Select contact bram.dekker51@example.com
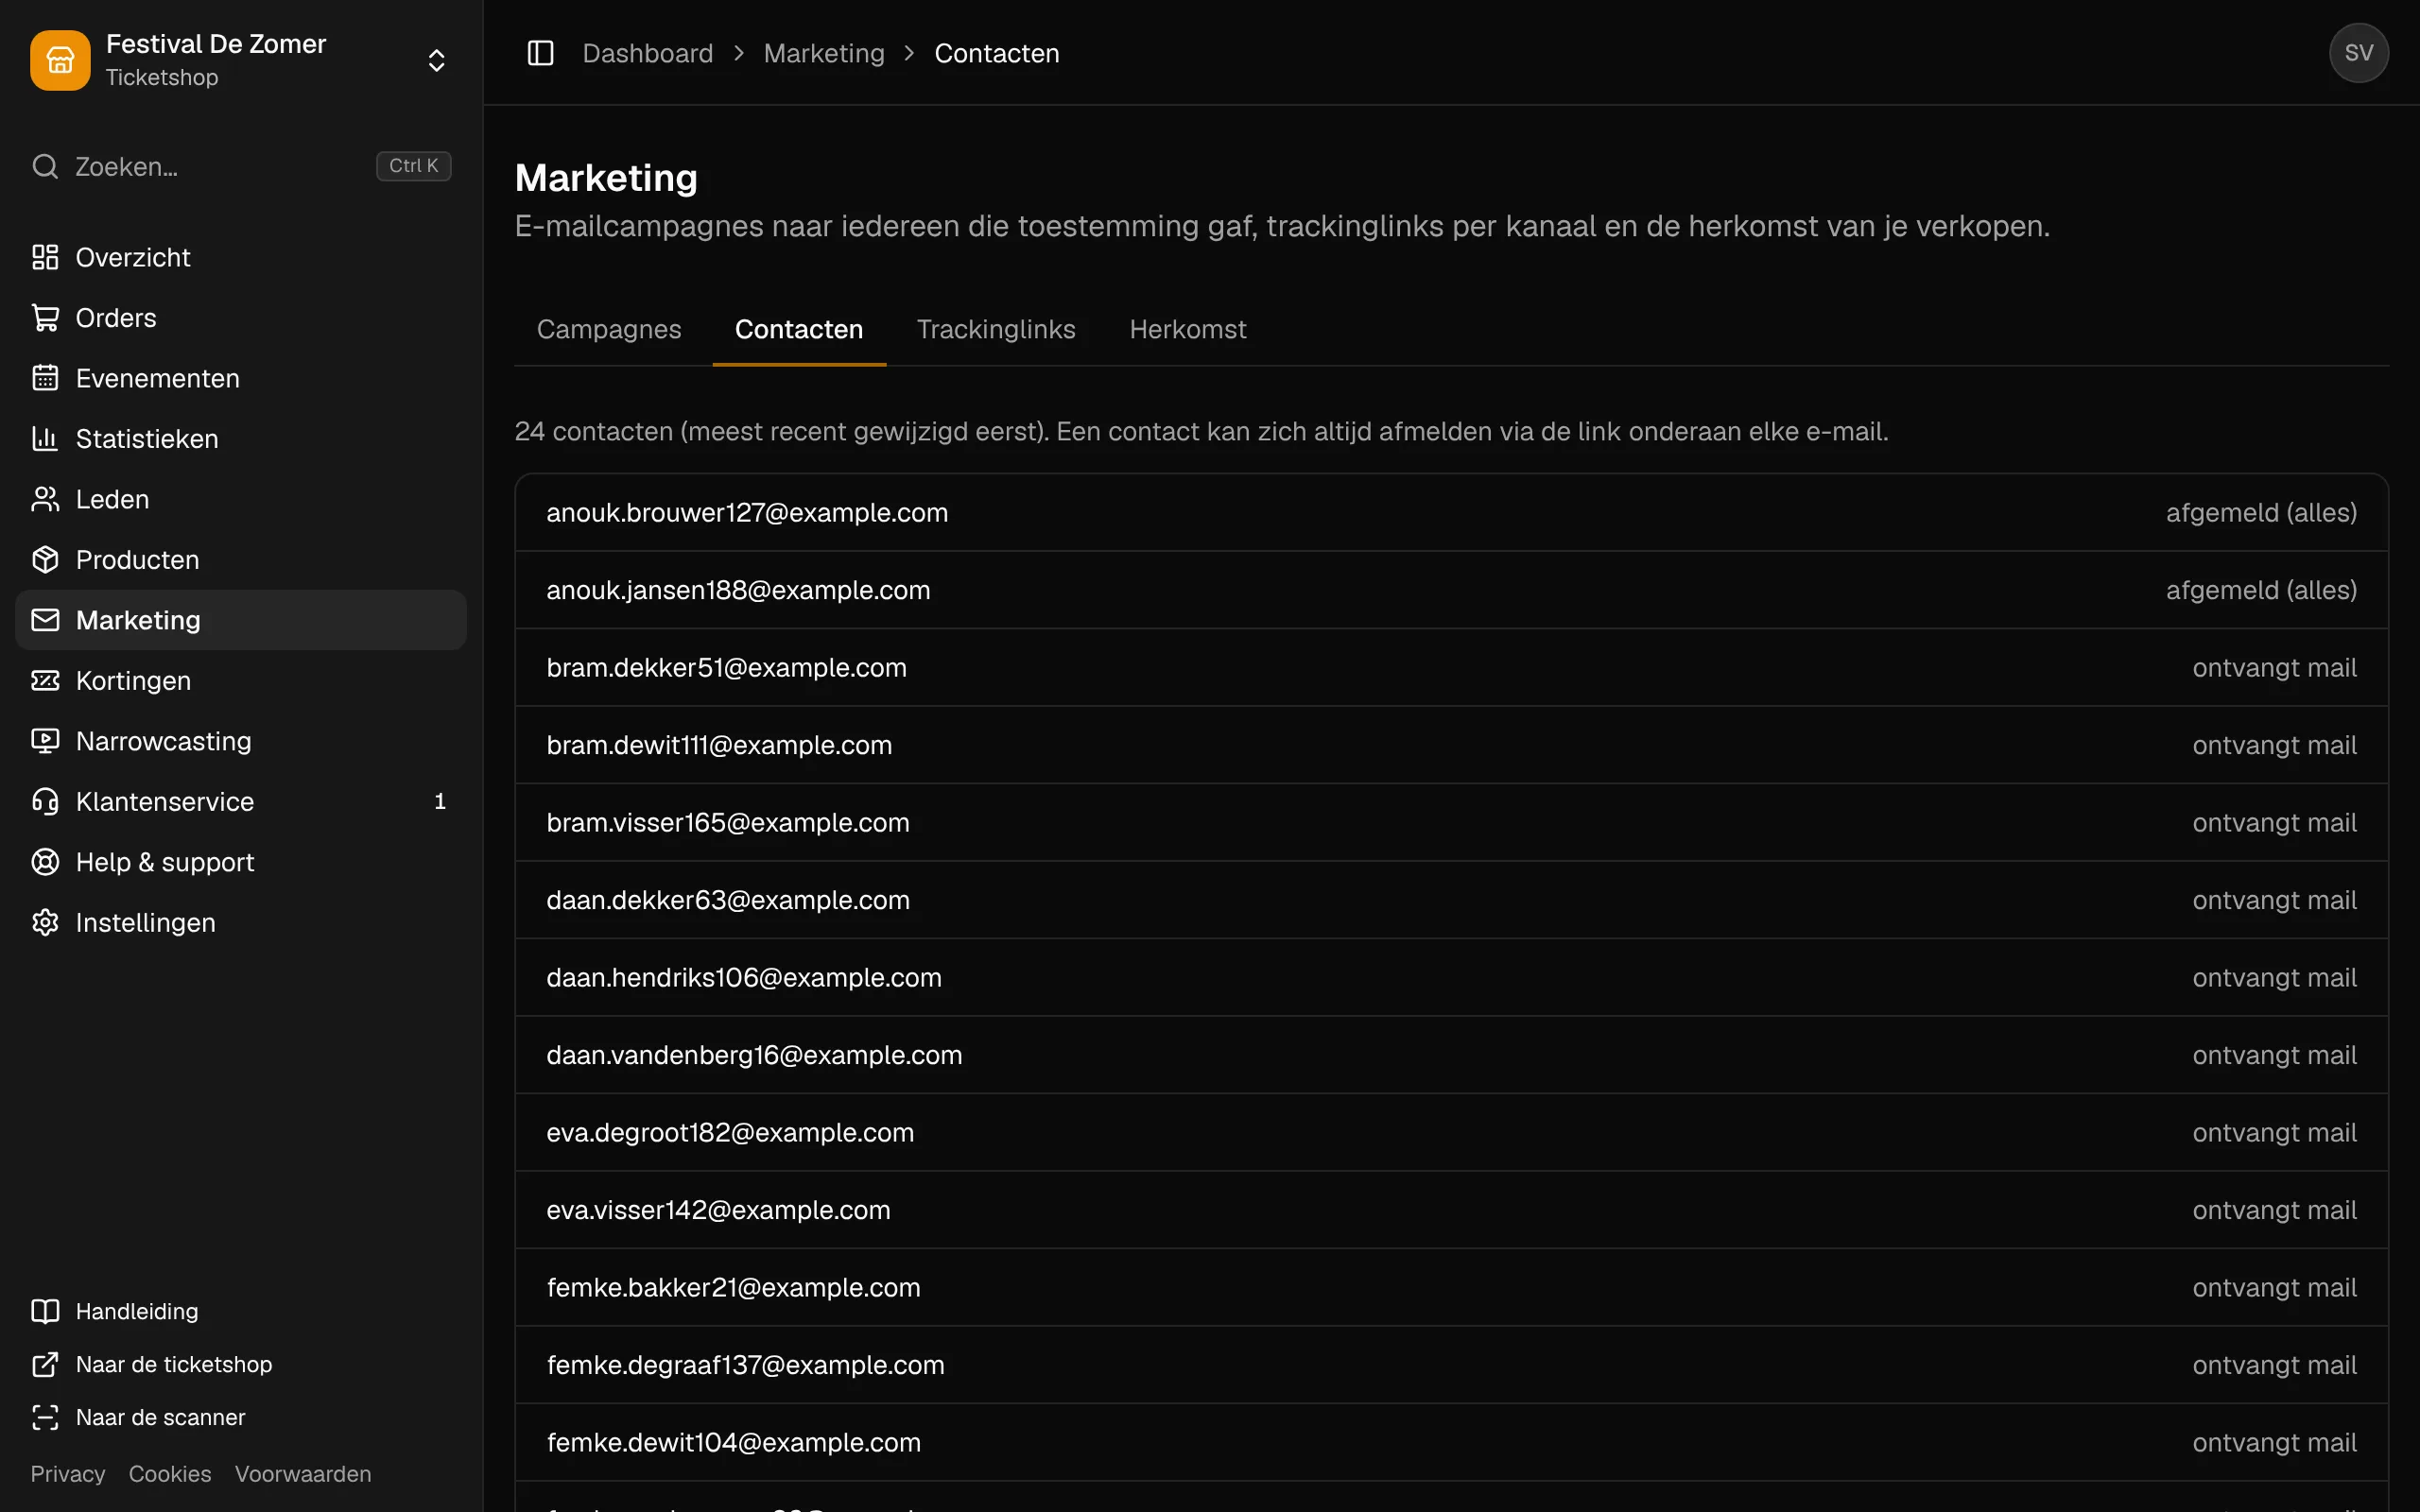The height and width of the screenshot is (1512, 2420). pyautogui.click(x=1452, y=667)
